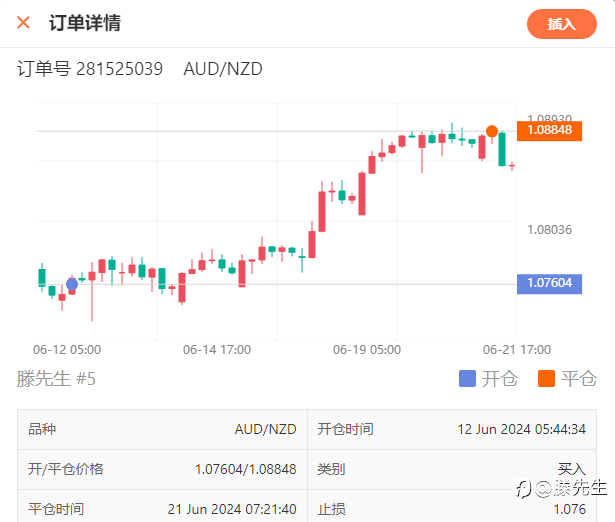Click the 类别 label cell
Screen dimensions: 615x522
[331, 469]
